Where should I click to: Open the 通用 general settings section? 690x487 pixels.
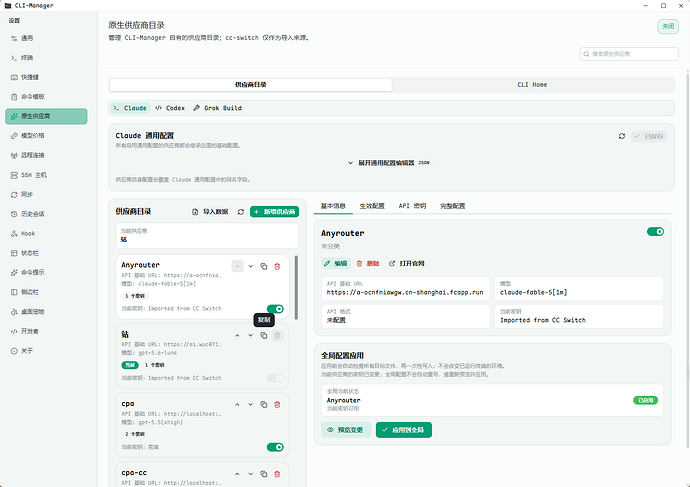pyautogui.click(x=46, y=38)
